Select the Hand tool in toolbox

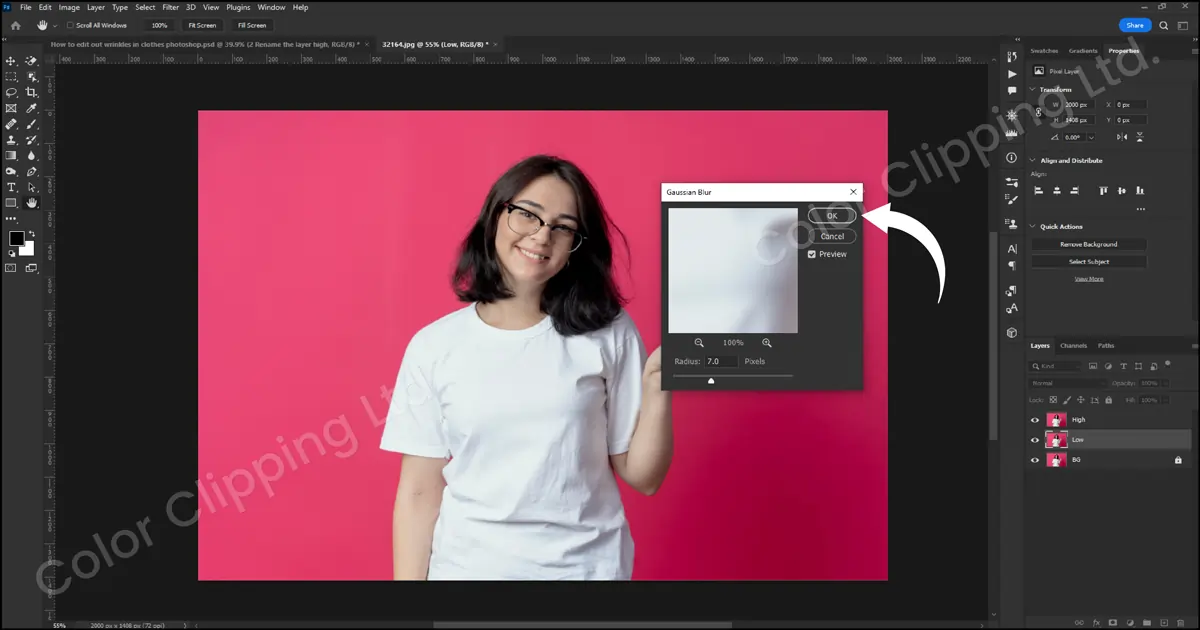pyautogui.click(x=32, y=203)
